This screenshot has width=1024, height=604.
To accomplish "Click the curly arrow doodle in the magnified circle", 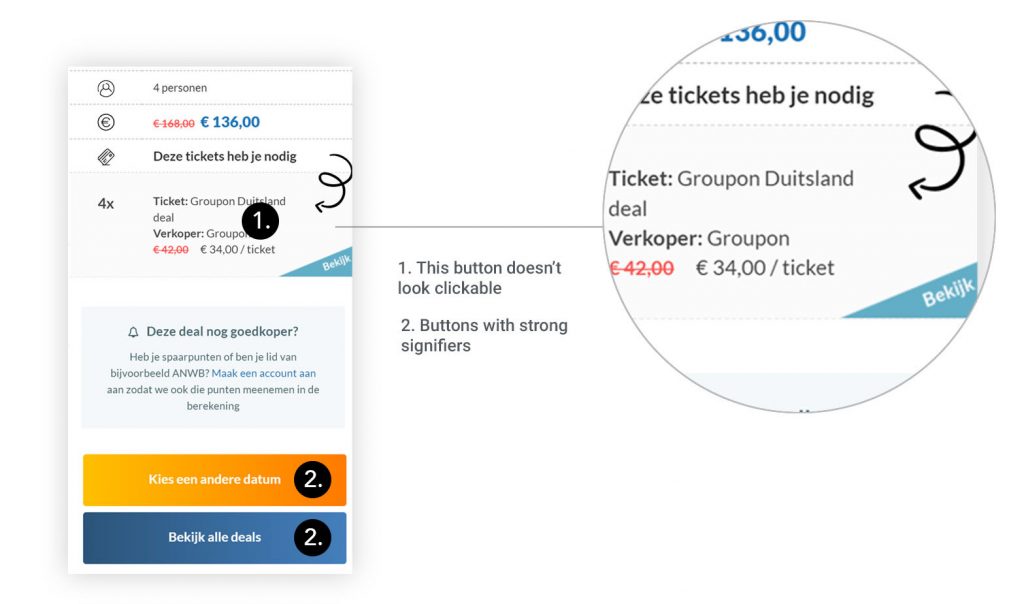I will (x=940, y=158).
